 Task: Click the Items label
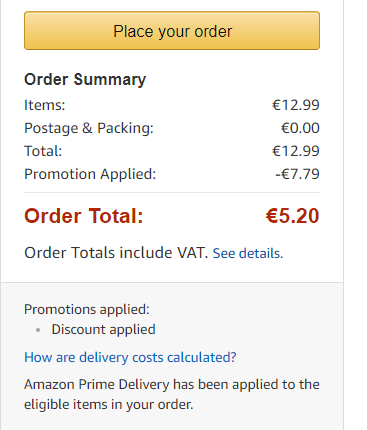(x=45, y=105)
